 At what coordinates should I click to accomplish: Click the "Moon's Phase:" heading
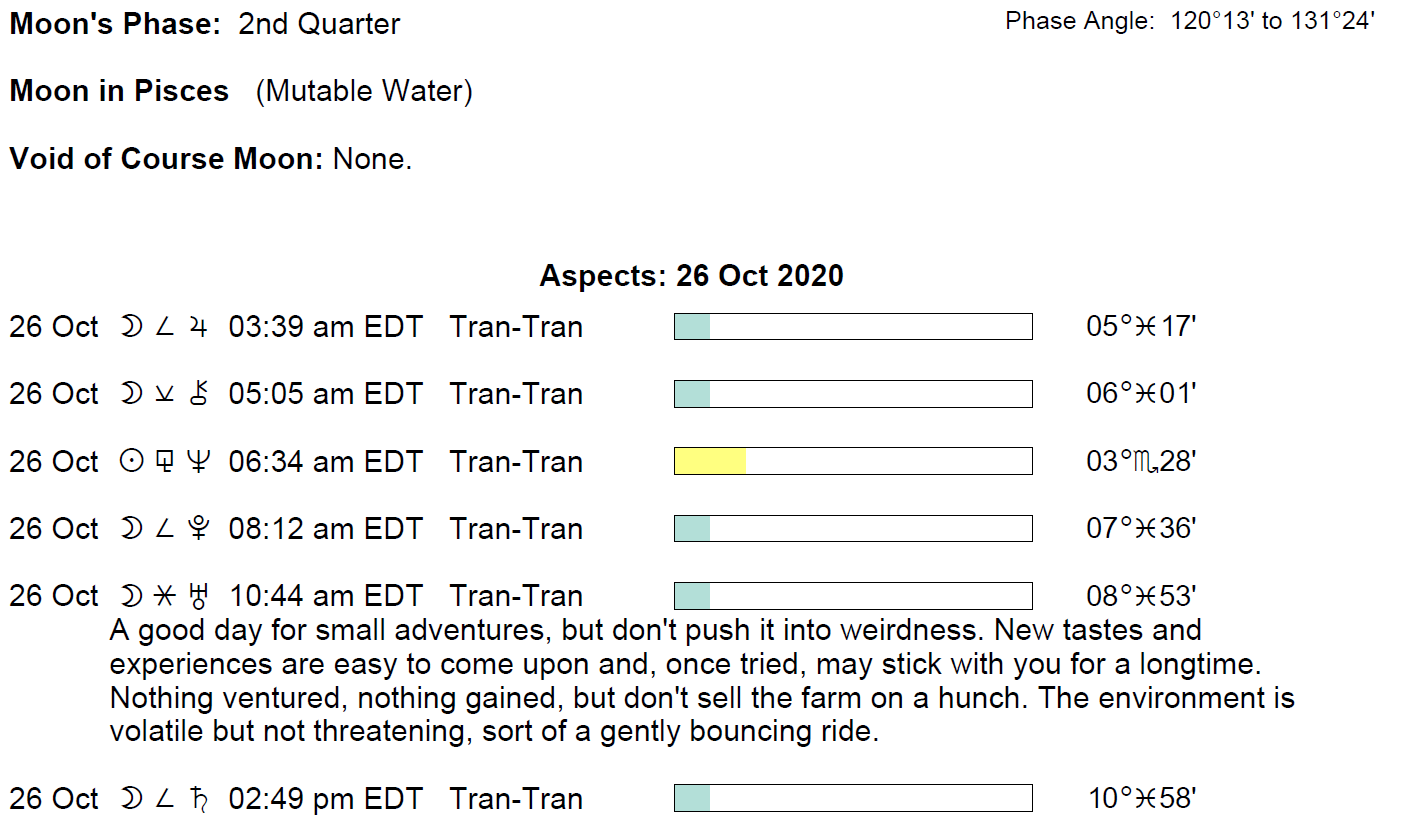[x=115, y=24]
